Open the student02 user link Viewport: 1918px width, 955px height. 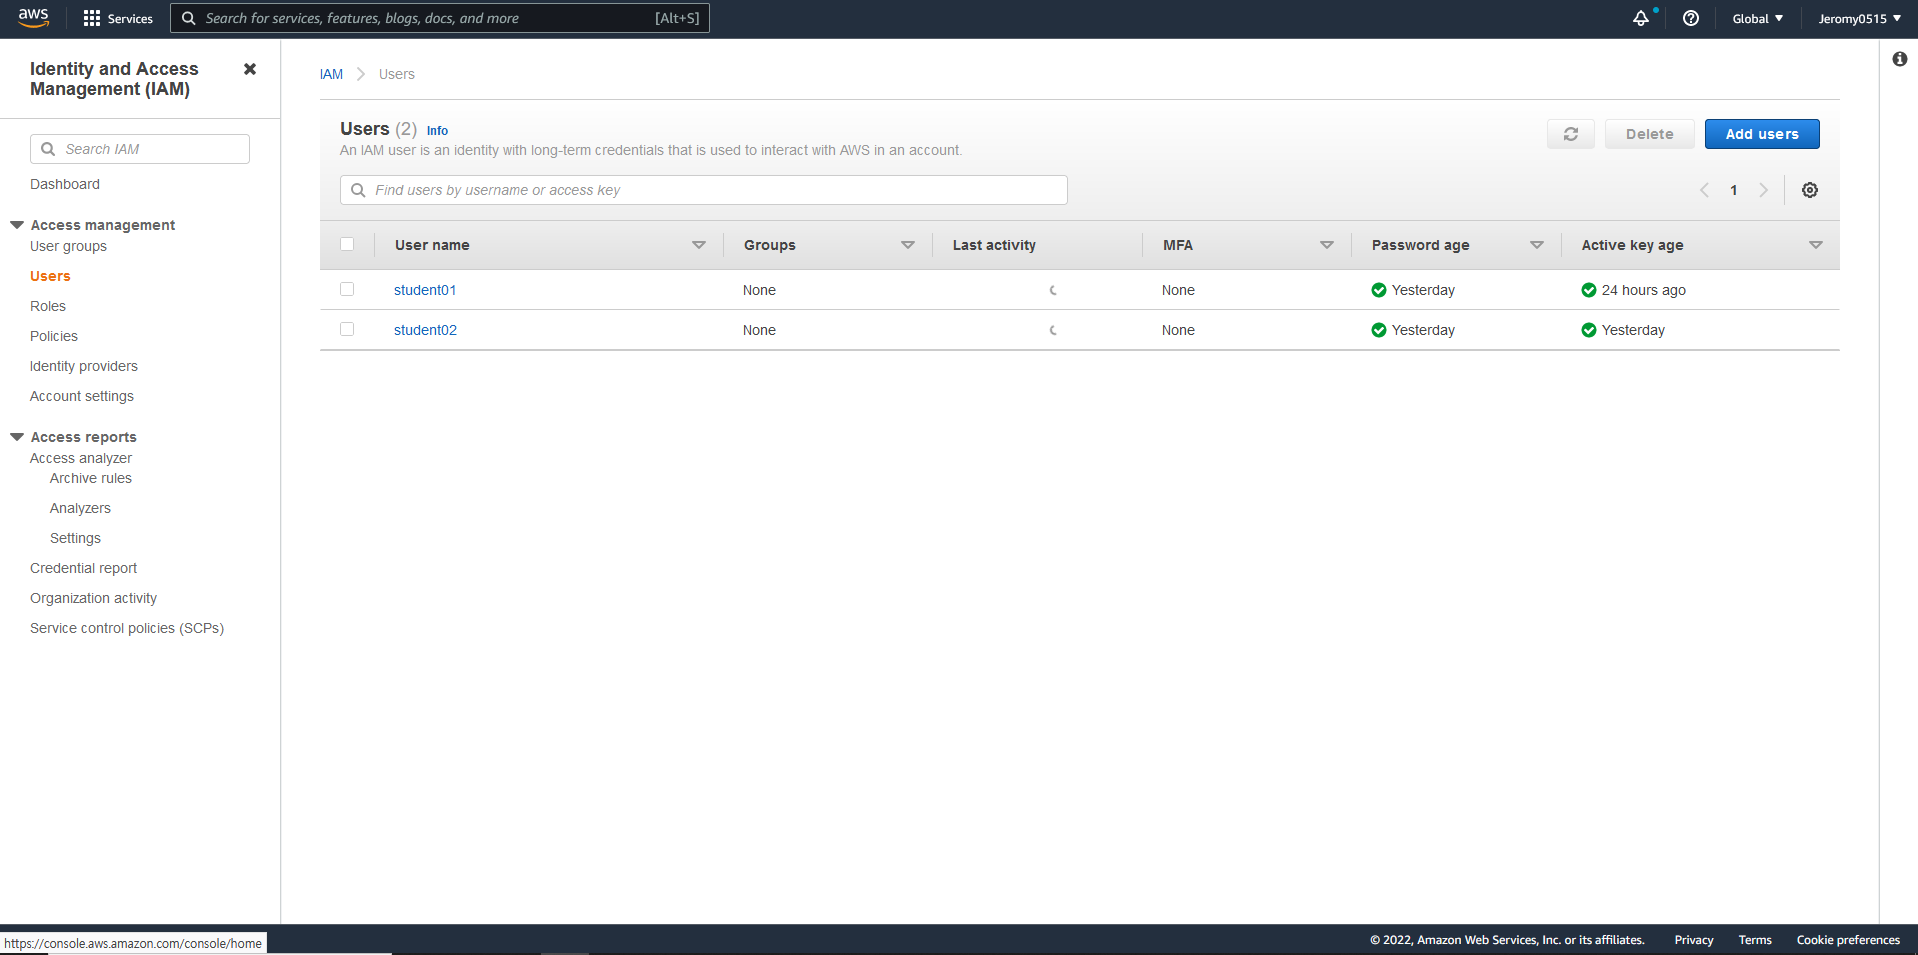(425, 330)
